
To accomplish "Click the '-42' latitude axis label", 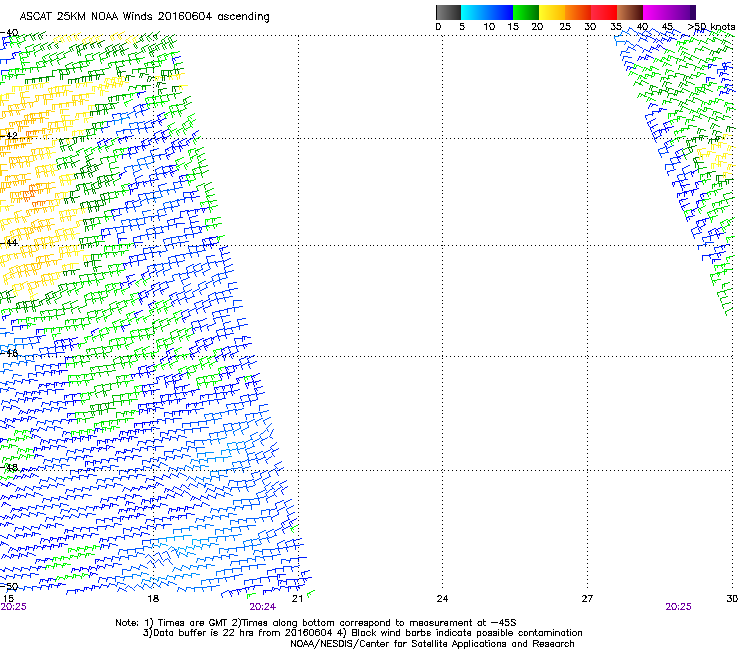I will (9, 136).
